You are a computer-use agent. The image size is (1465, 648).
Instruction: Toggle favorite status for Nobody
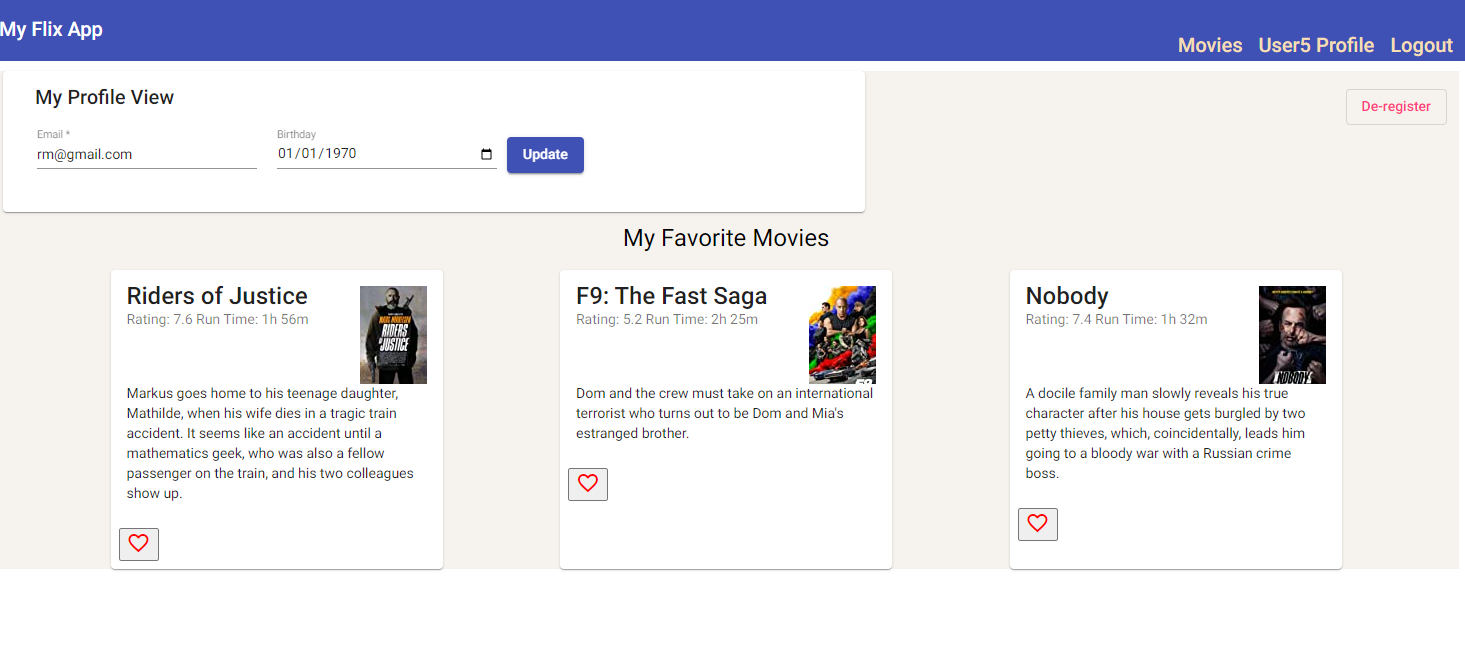(x=1037, y=524)
